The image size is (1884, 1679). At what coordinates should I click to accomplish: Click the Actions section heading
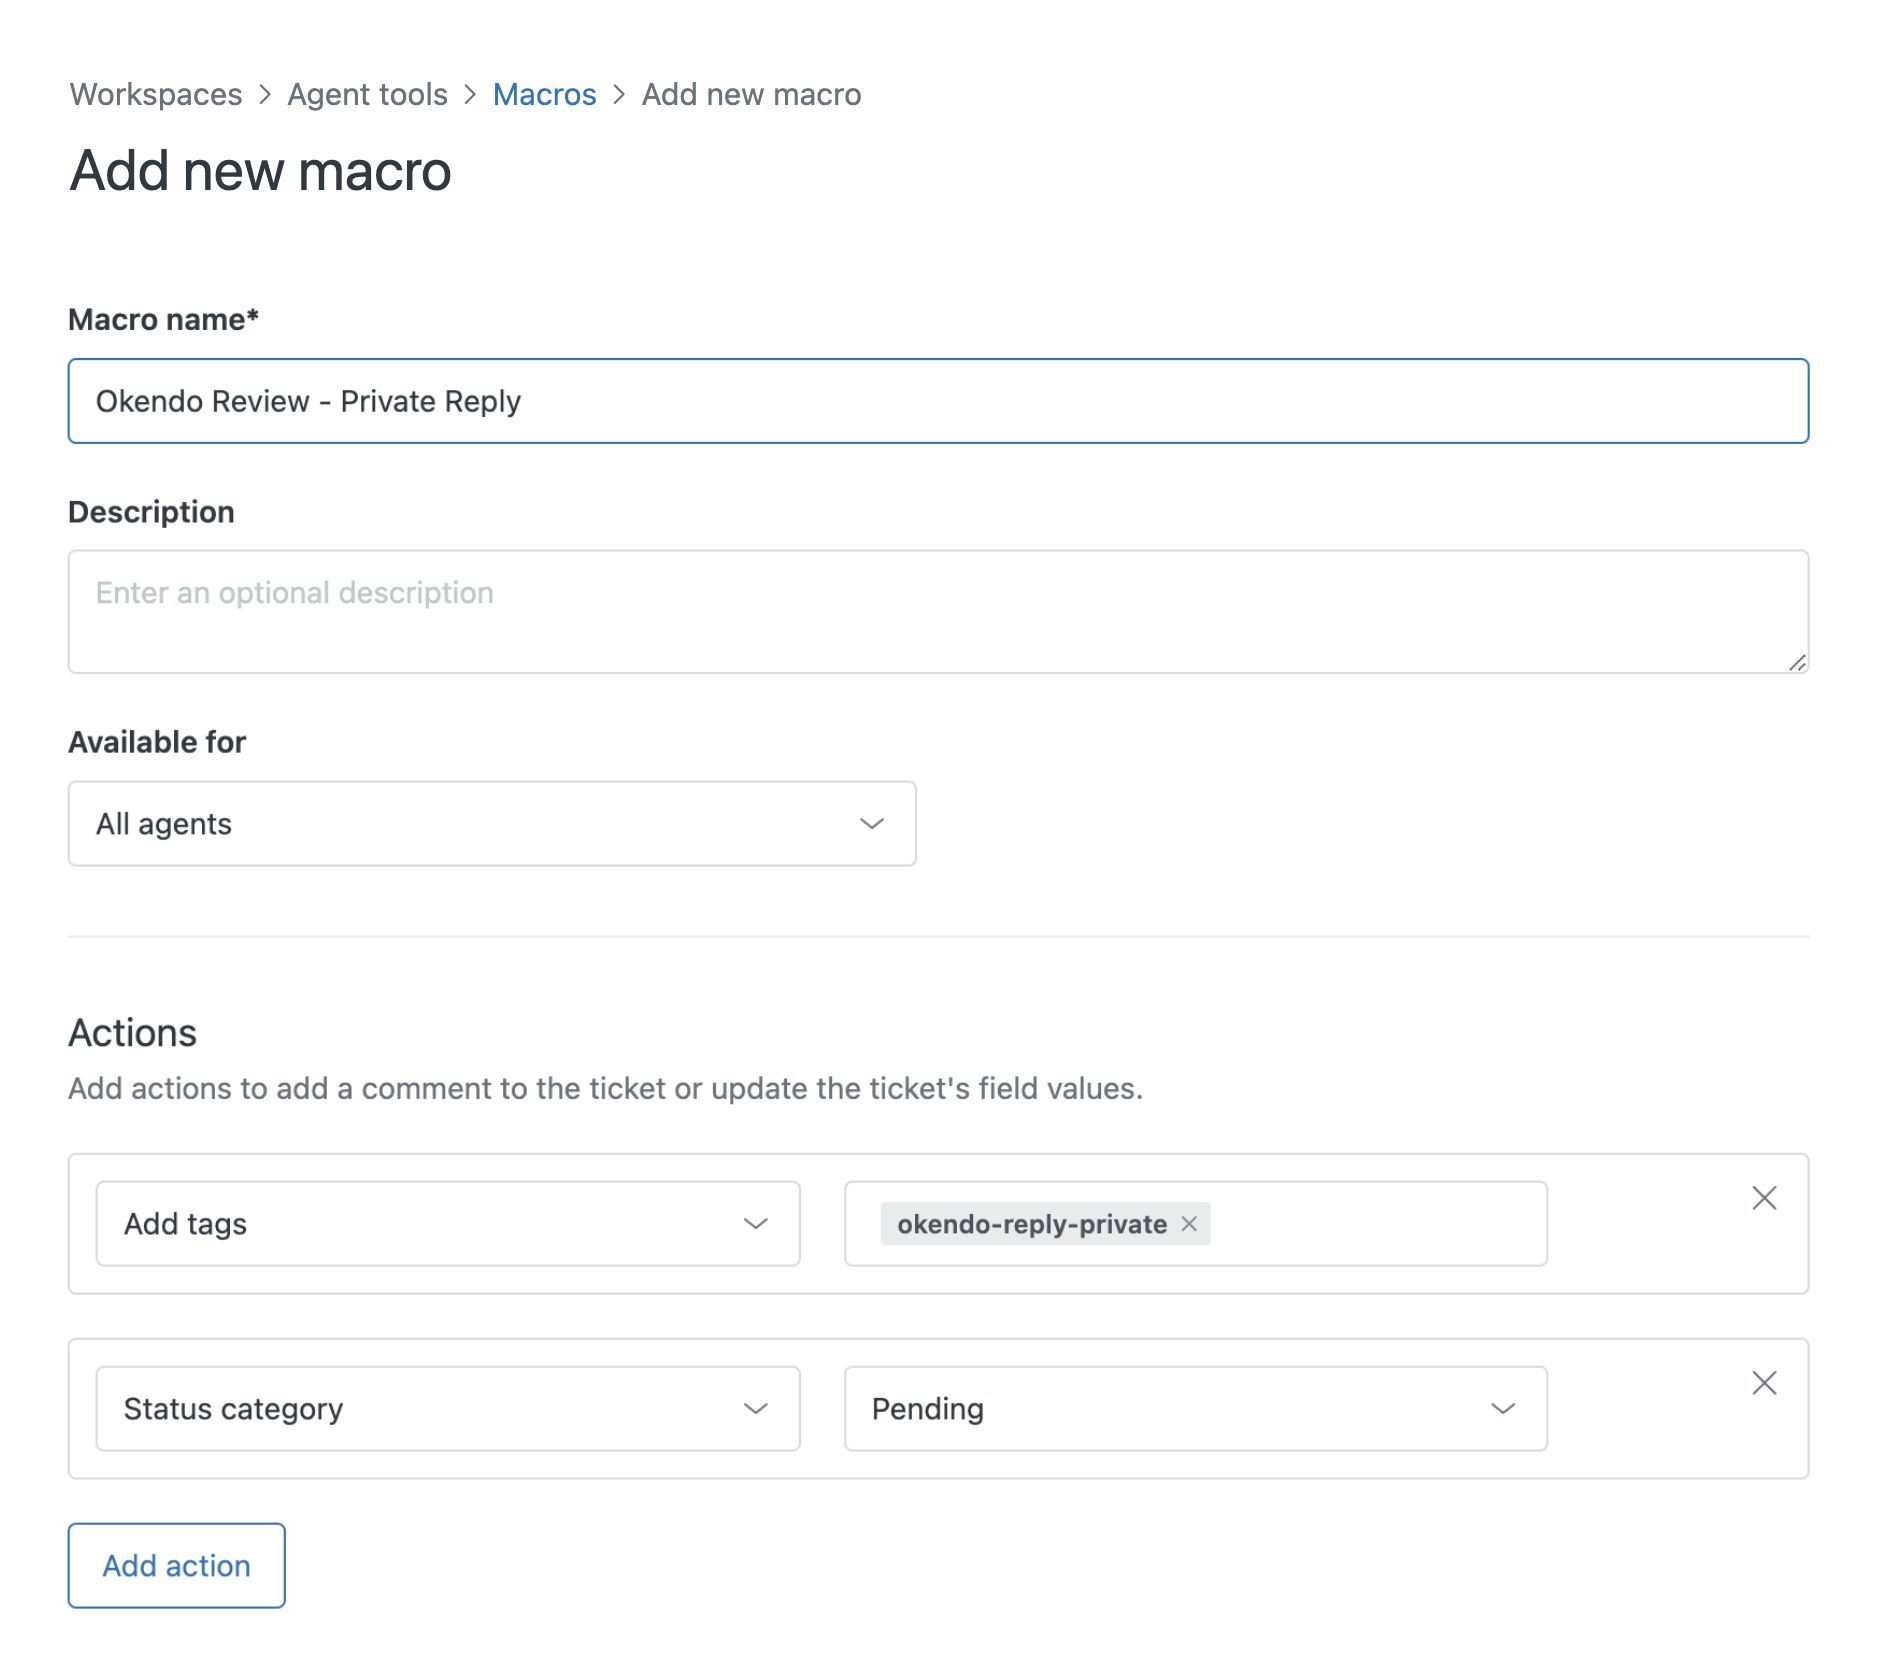click(x=133, y=1033)
